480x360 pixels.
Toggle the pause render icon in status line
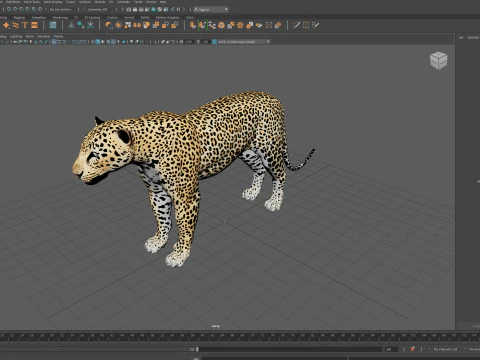179,9
